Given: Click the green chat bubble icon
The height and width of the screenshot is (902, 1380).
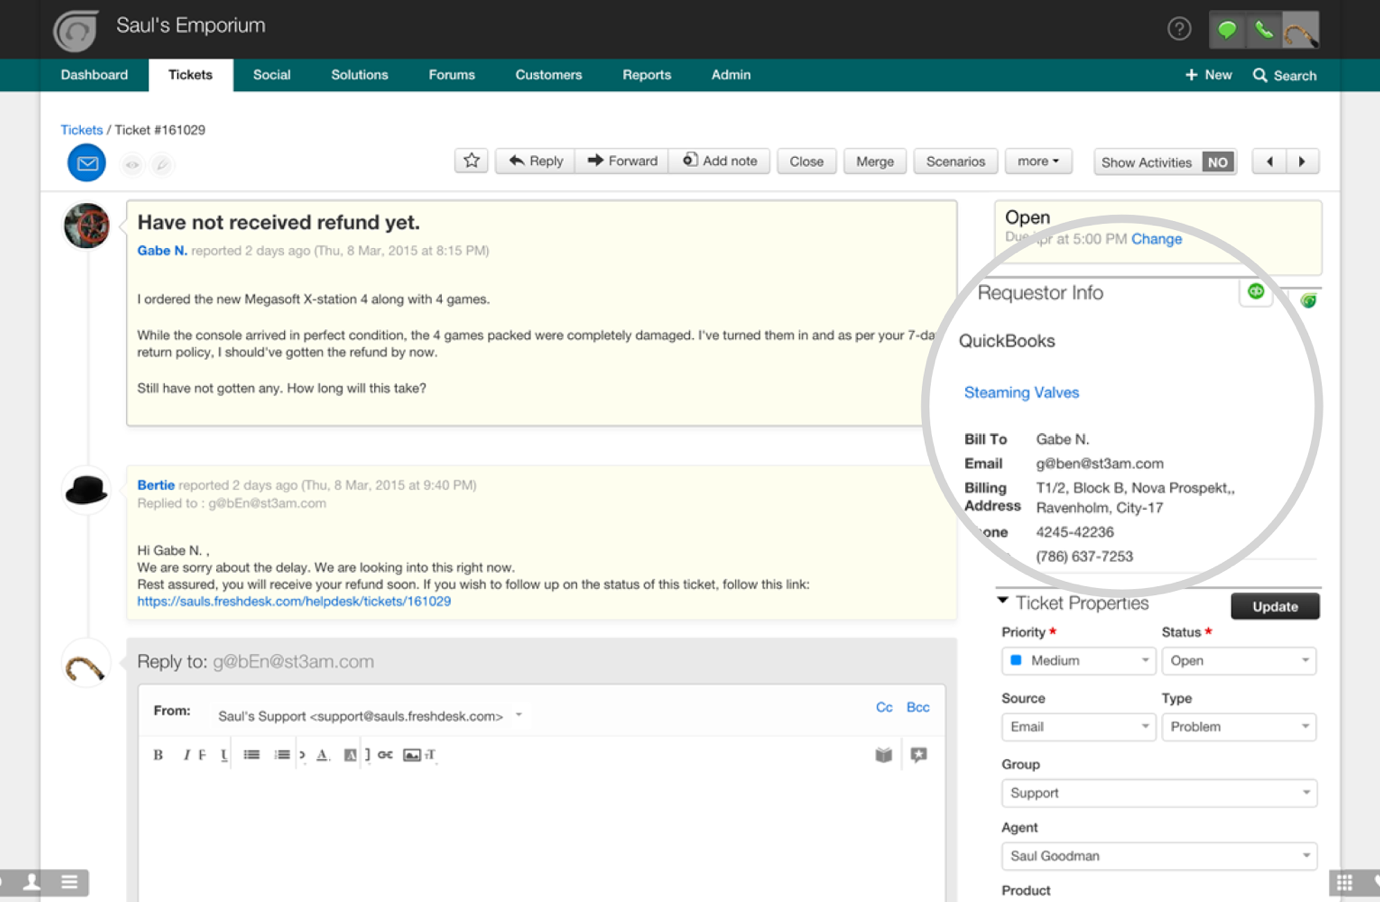Looking at the screenshot, I should pos(1226,30).
